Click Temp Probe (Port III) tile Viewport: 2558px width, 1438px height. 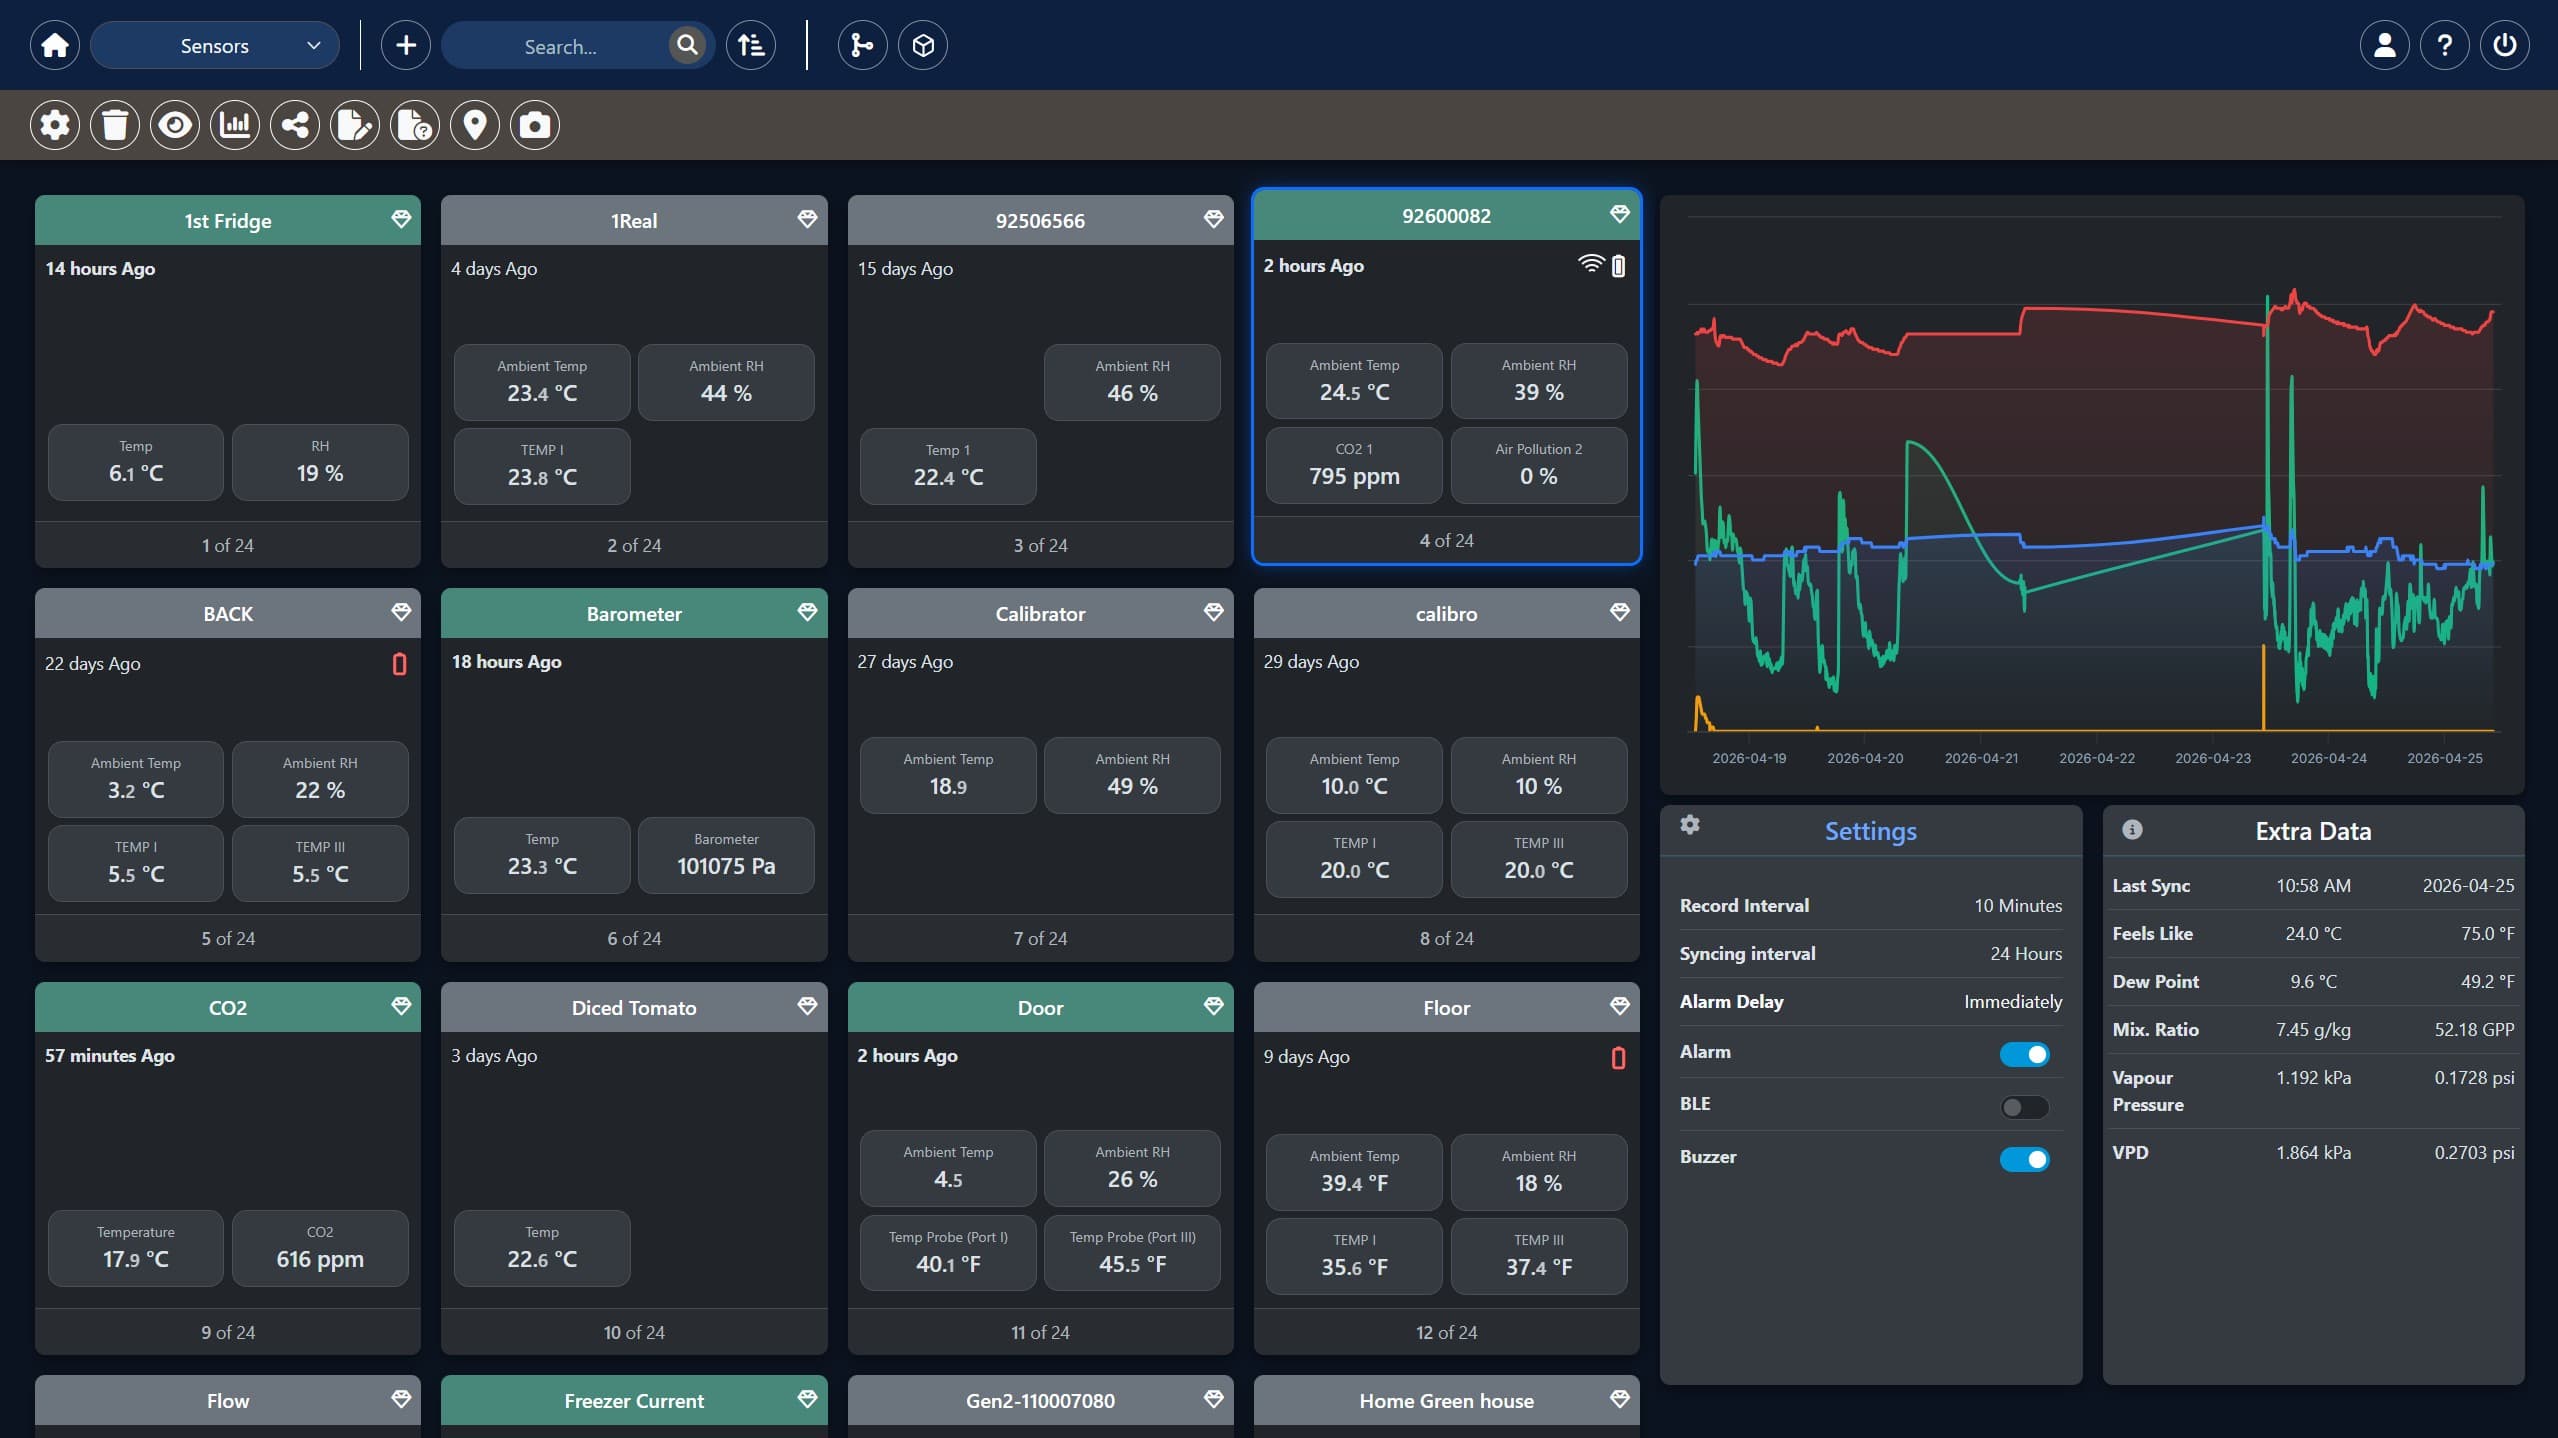pos(1132,1253)
